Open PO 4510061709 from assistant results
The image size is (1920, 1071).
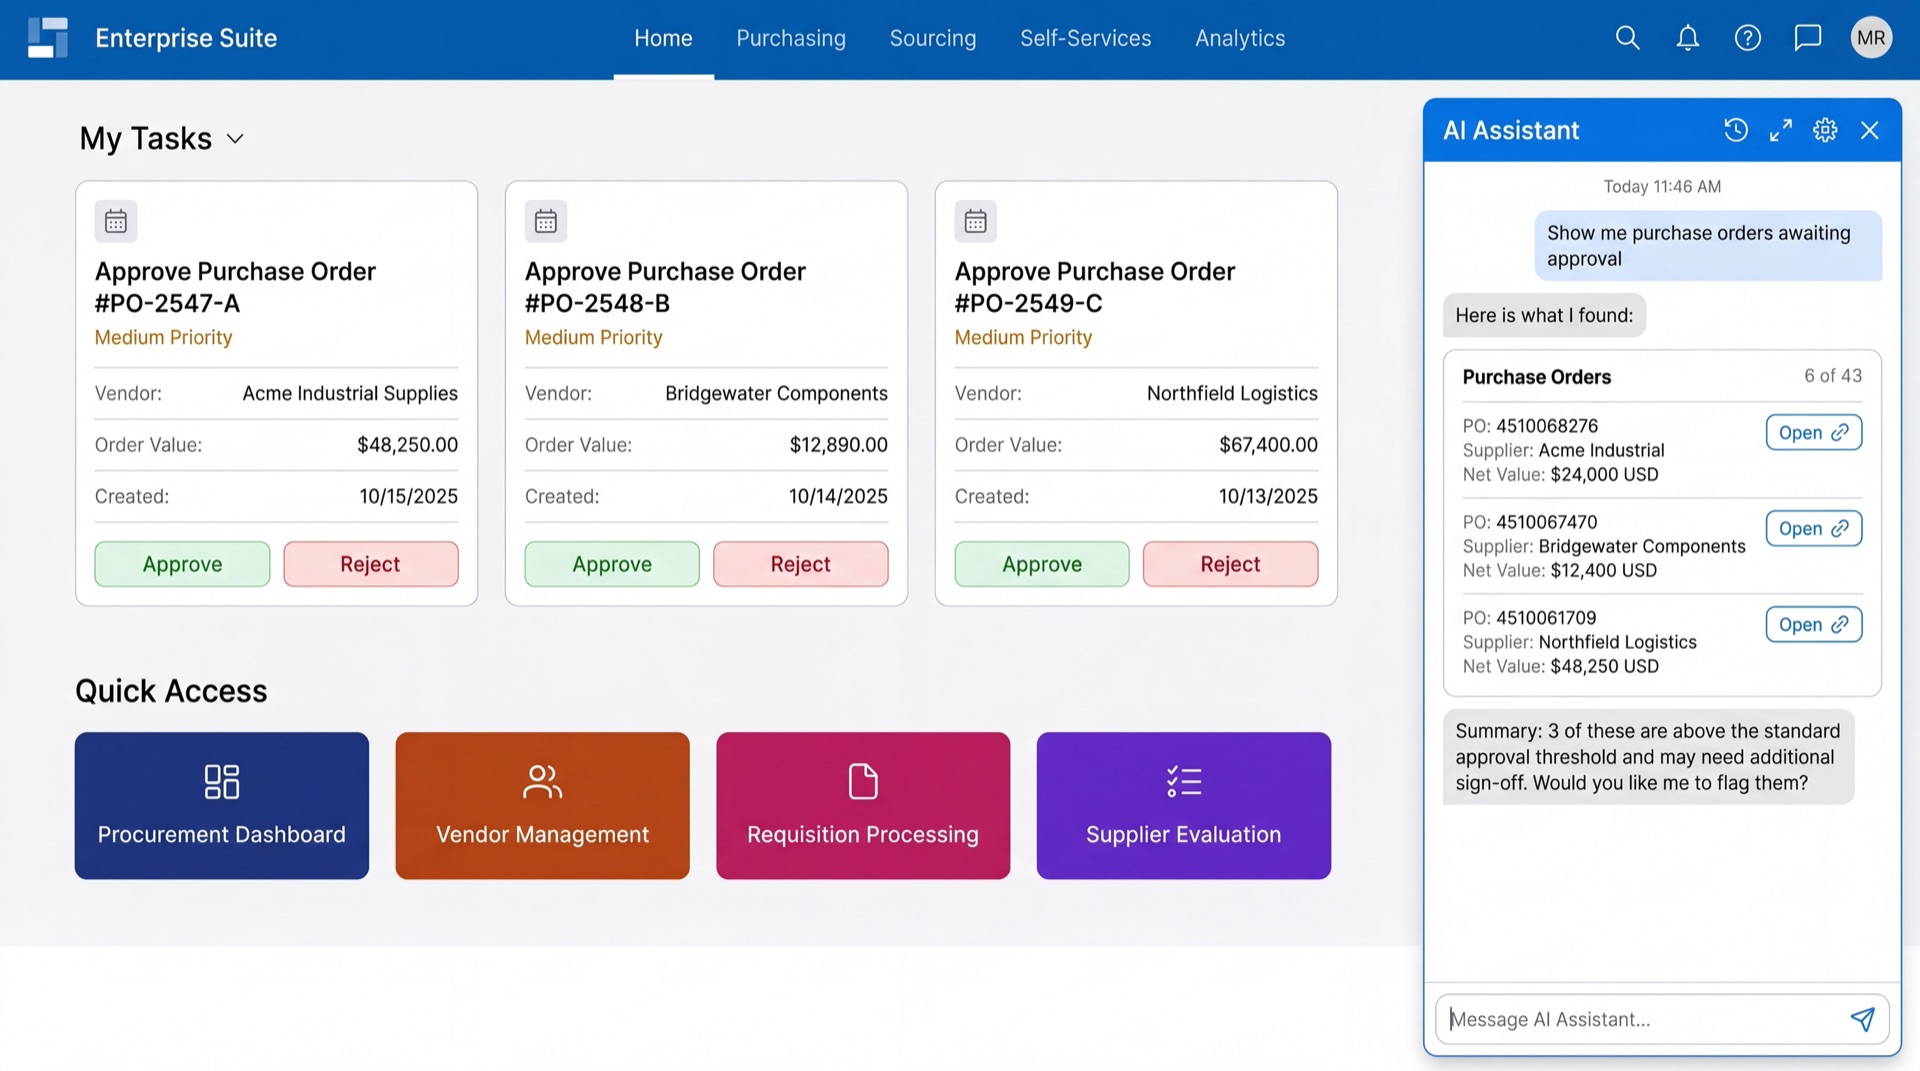[x=1814, y=624]
